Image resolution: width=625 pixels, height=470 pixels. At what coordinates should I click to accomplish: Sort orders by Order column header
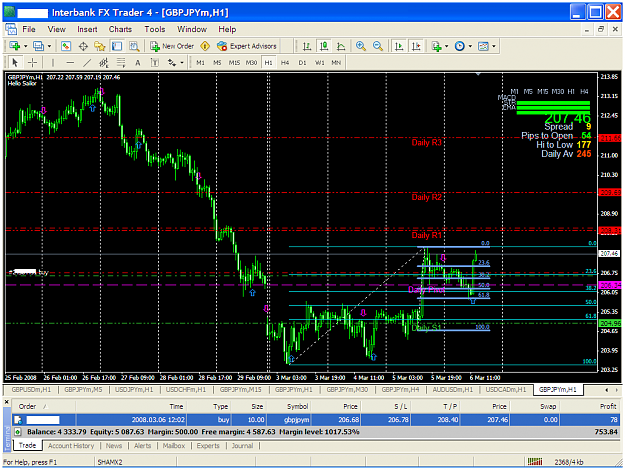43,406
